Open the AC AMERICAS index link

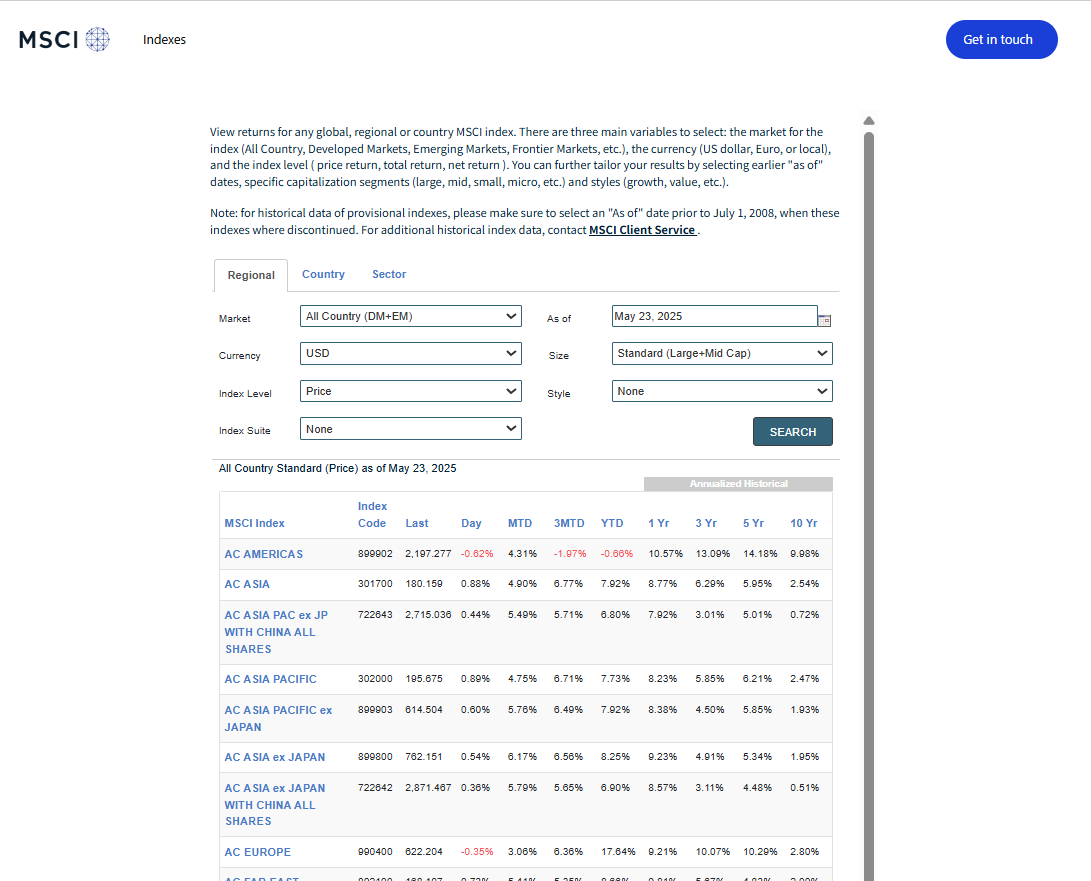[264, 554]
